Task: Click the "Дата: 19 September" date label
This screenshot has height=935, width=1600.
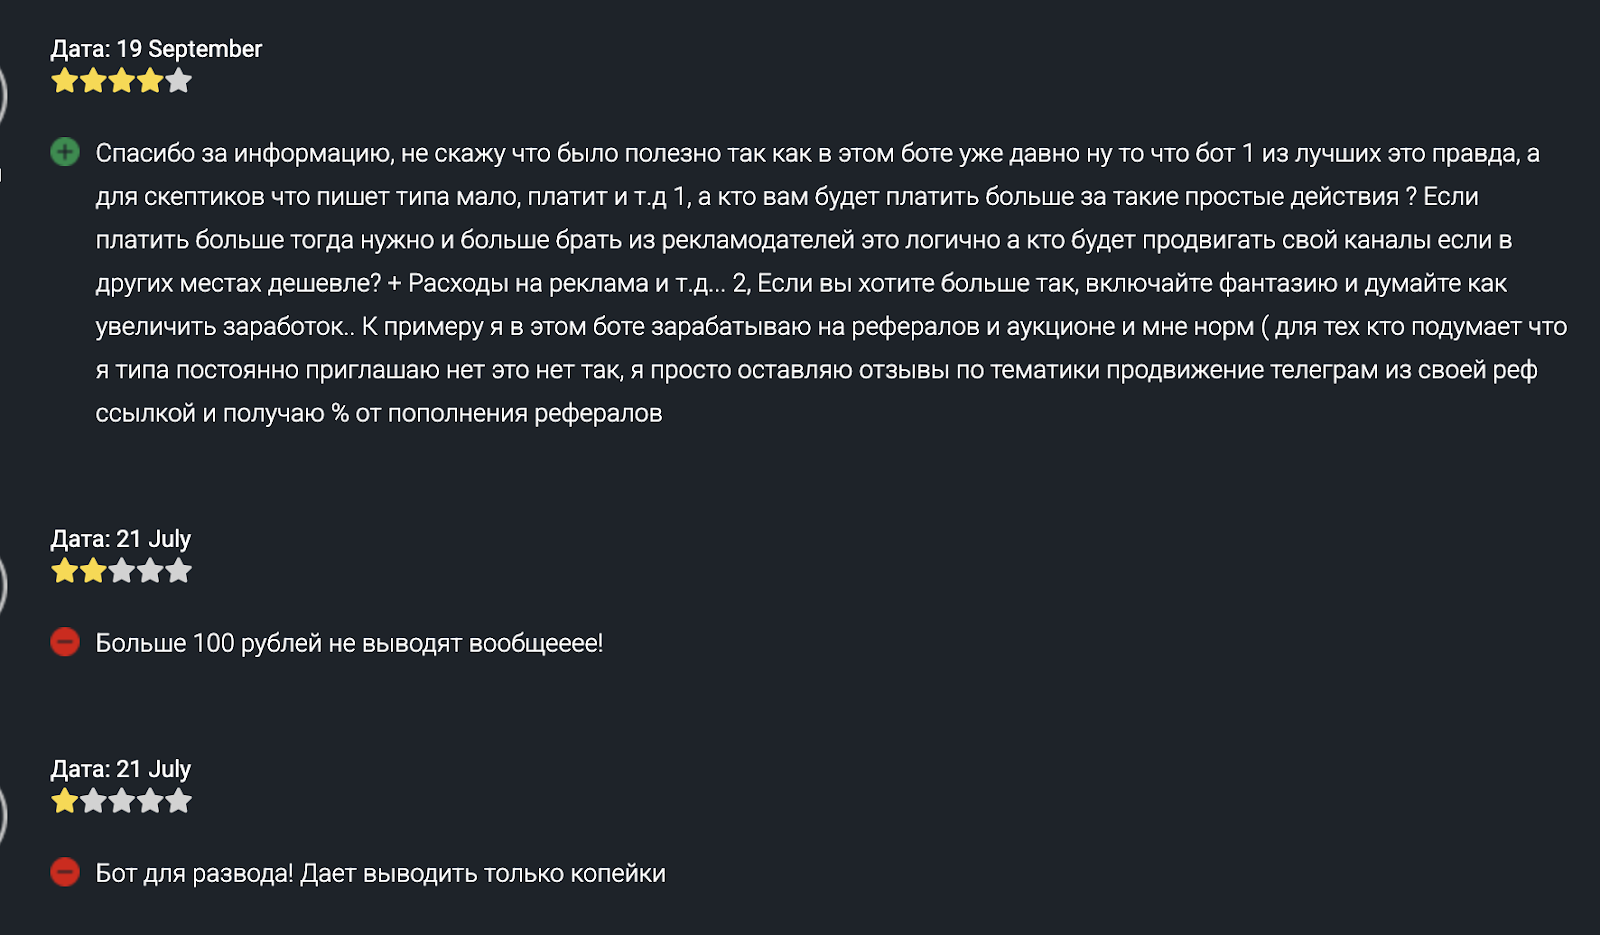Action: [156, 49]
